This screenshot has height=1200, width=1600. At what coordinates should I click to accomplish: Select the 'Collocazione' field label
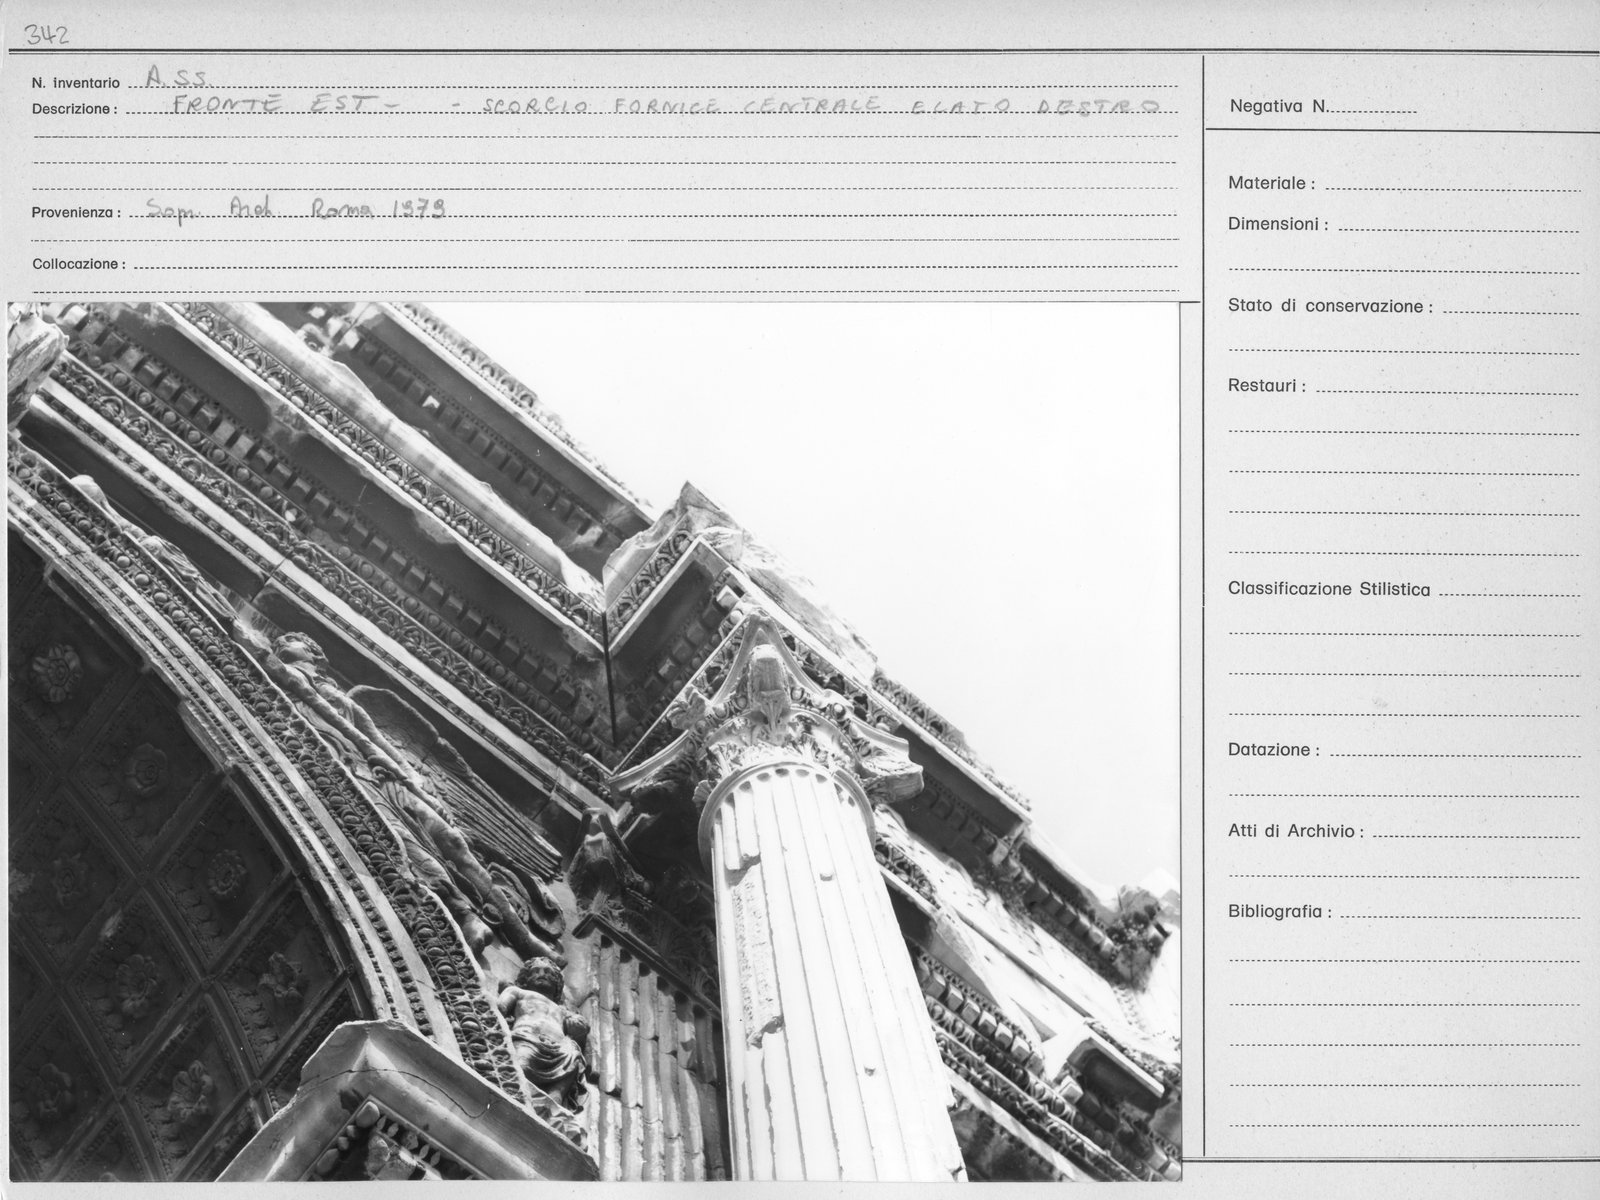pyautogui.click(x=79, y=265)
